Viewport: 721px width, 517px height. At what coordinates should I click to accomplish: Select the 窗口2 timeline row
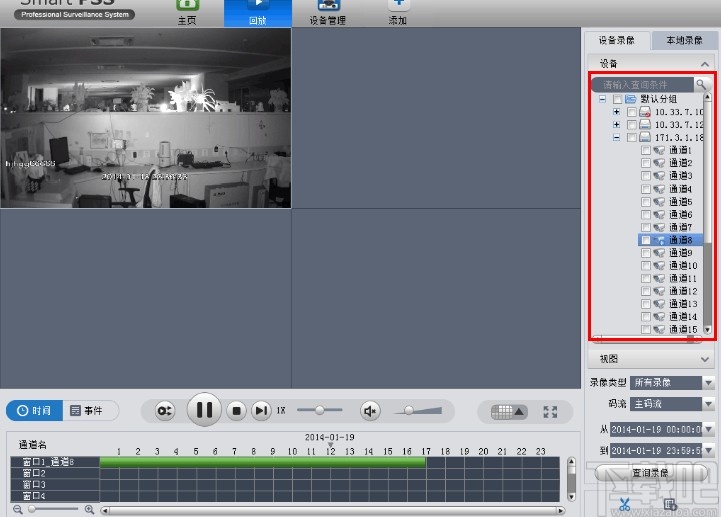click(x=285, y=473)
